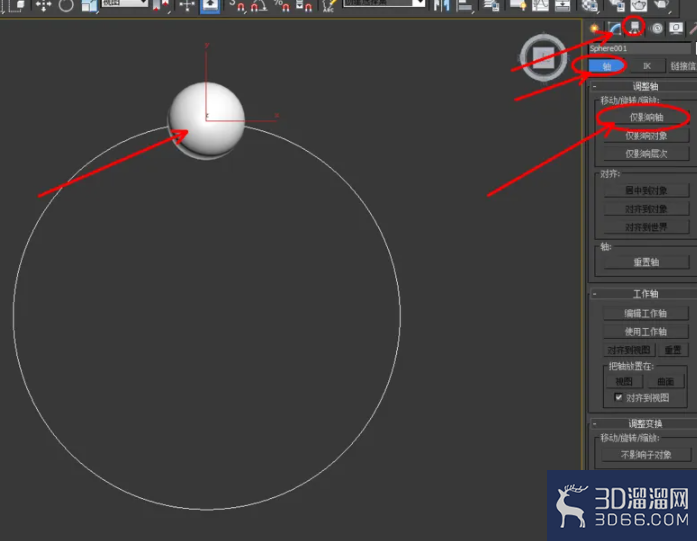This screenshot has height=541, width=697.
Task: Toggle the 3D Snaps magnet icon
Action: pyautogui.click(x=237, y=5)
